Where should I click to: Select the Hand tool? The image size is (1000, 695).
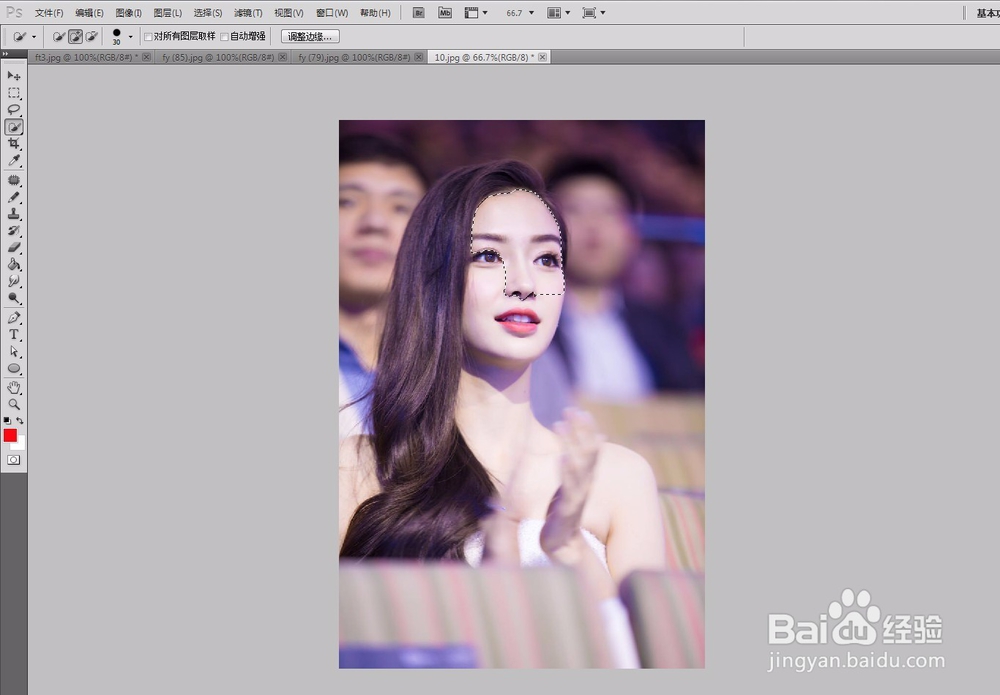tap(13, 388)
